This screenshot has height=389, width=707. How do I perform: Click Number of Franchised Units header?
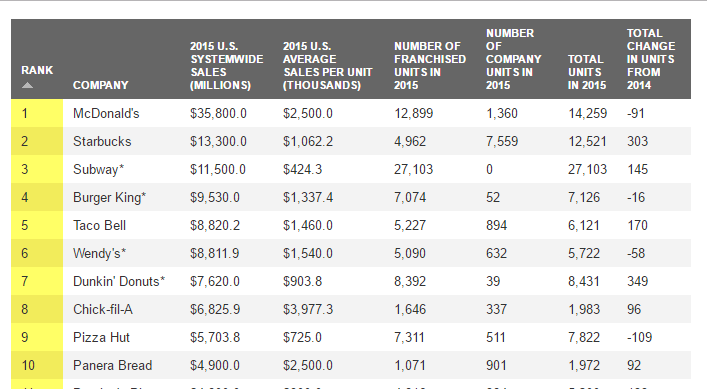pyautogui.click(x=430, y=66)
